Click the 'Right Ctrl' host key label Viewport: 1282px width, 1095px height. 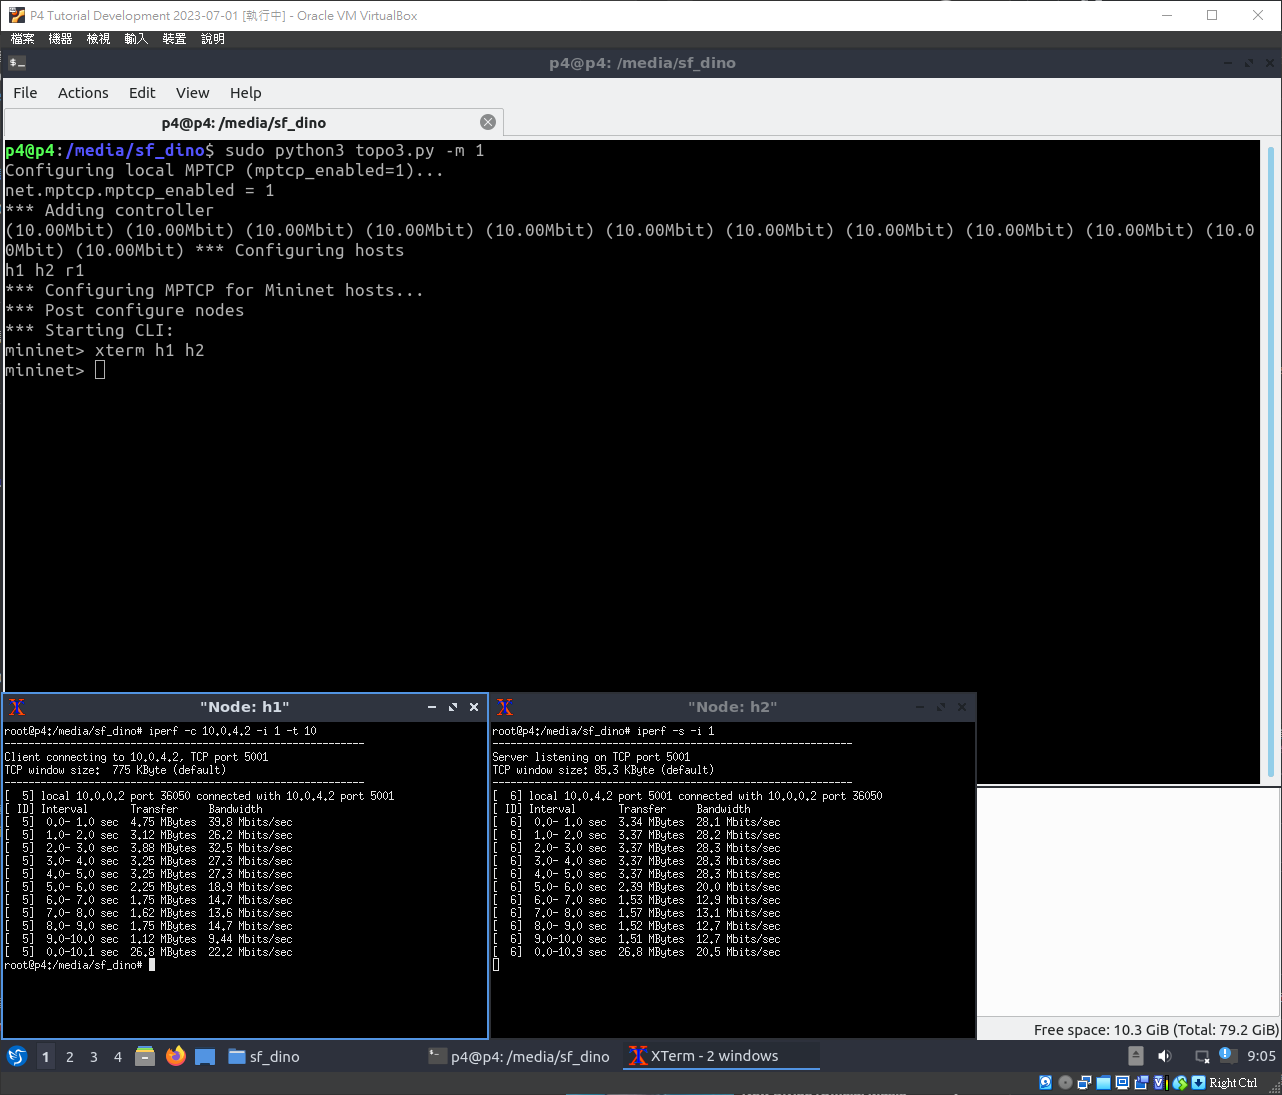click(x=1233, y=1083)
